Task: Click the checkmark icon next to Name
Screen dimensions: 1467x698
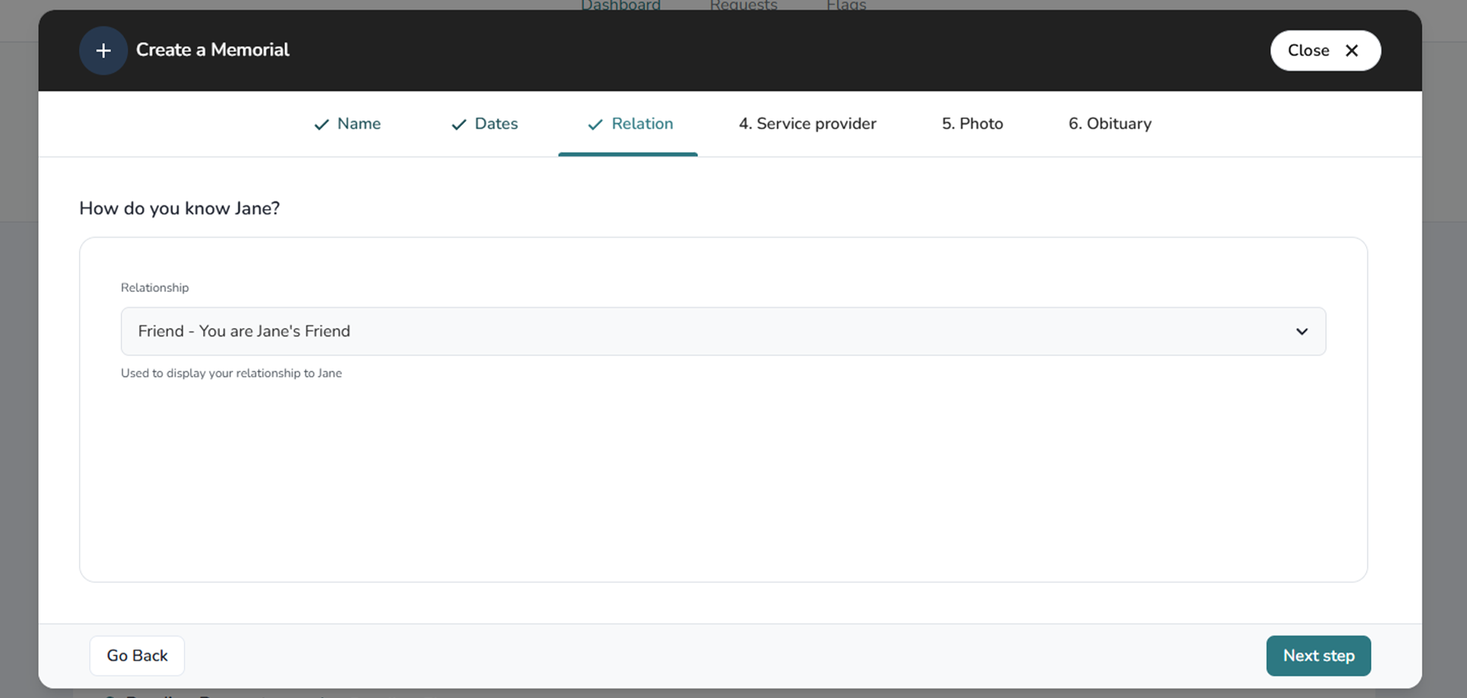Action: point(321,125)
